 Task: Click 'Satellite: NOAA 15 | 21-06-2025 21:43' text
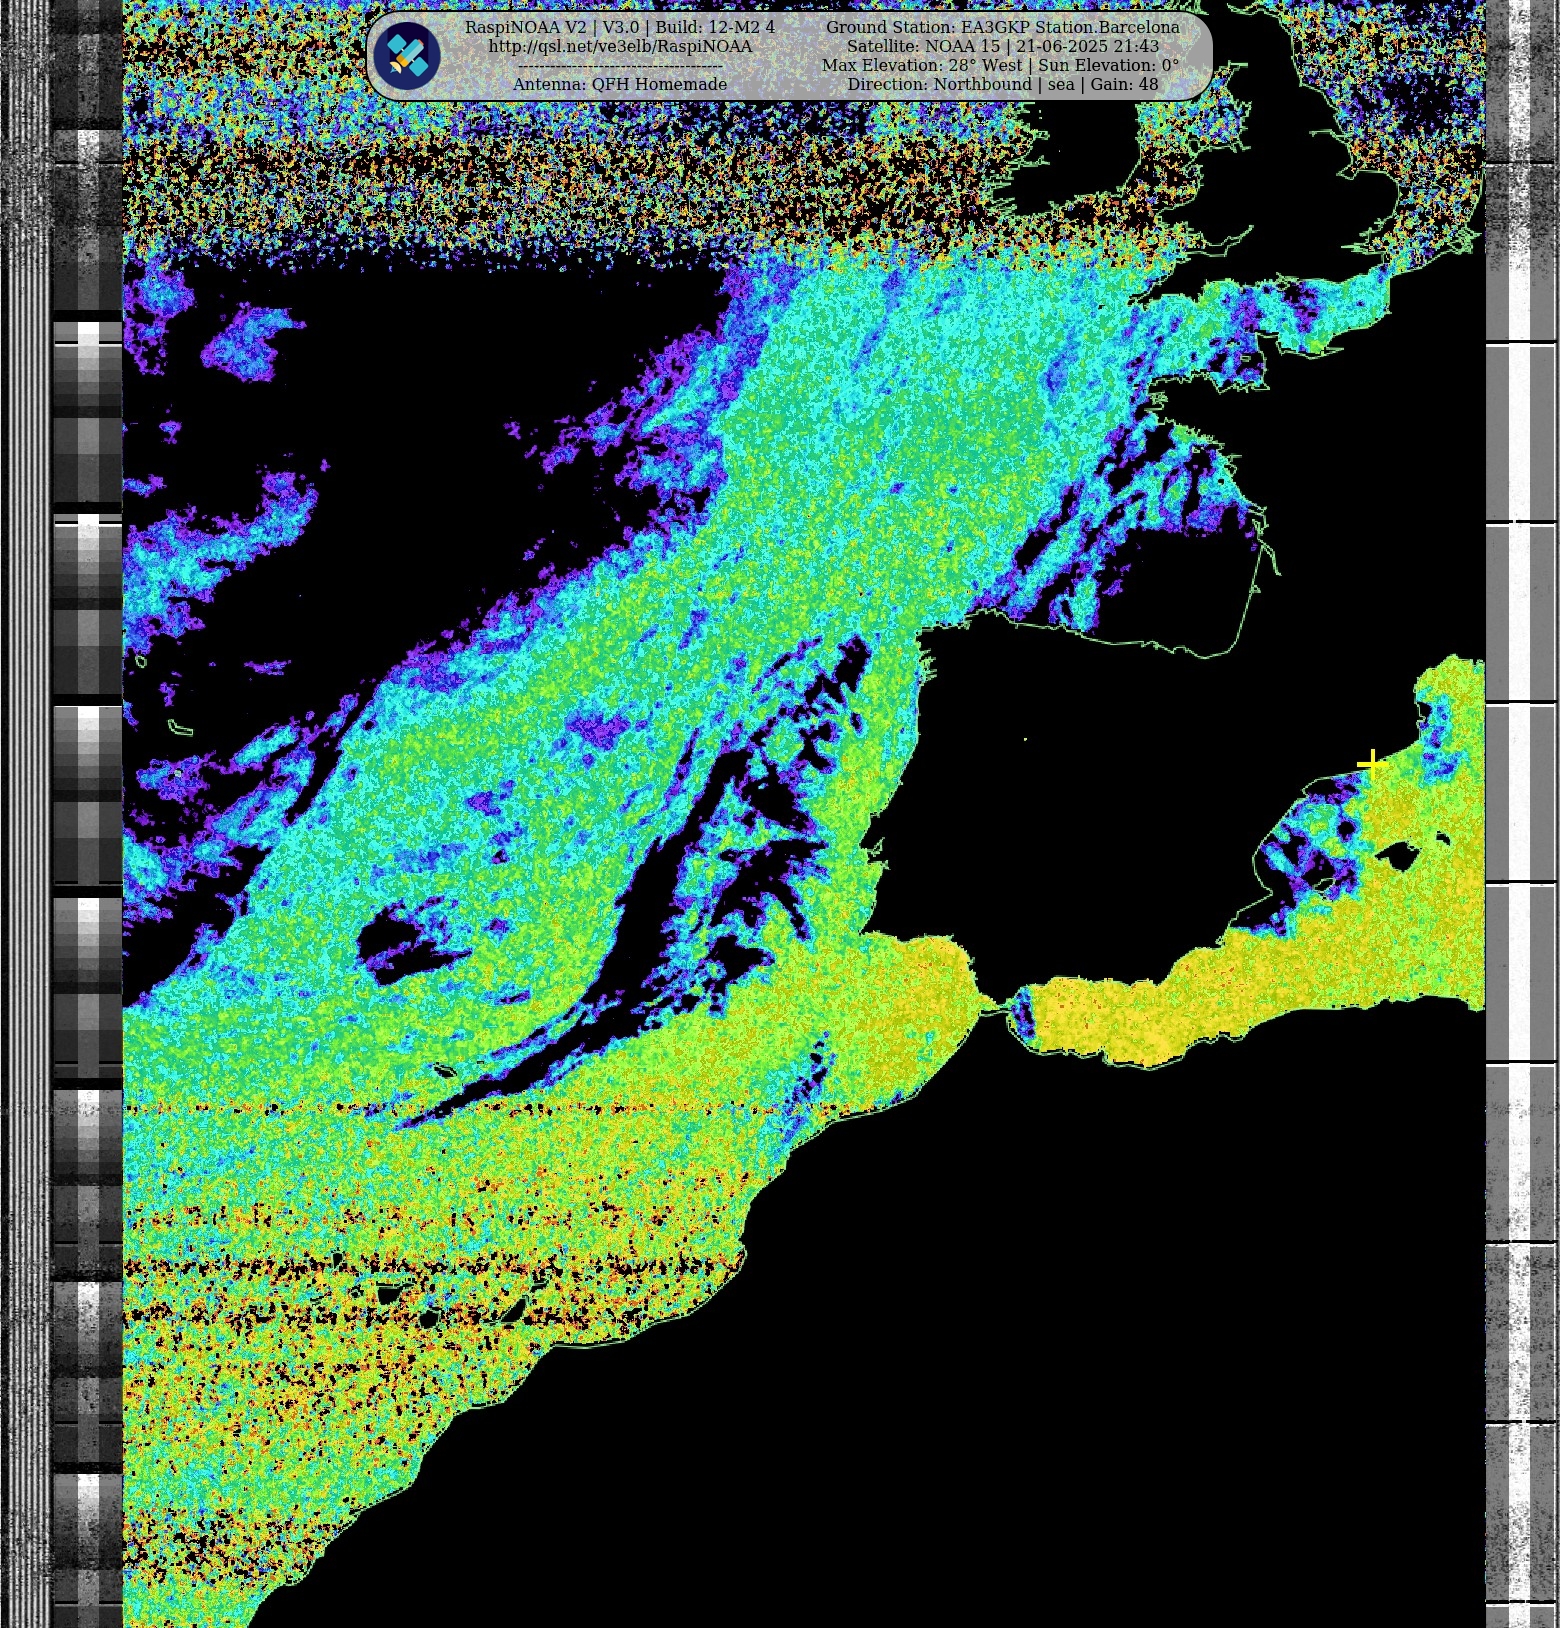1003,47
